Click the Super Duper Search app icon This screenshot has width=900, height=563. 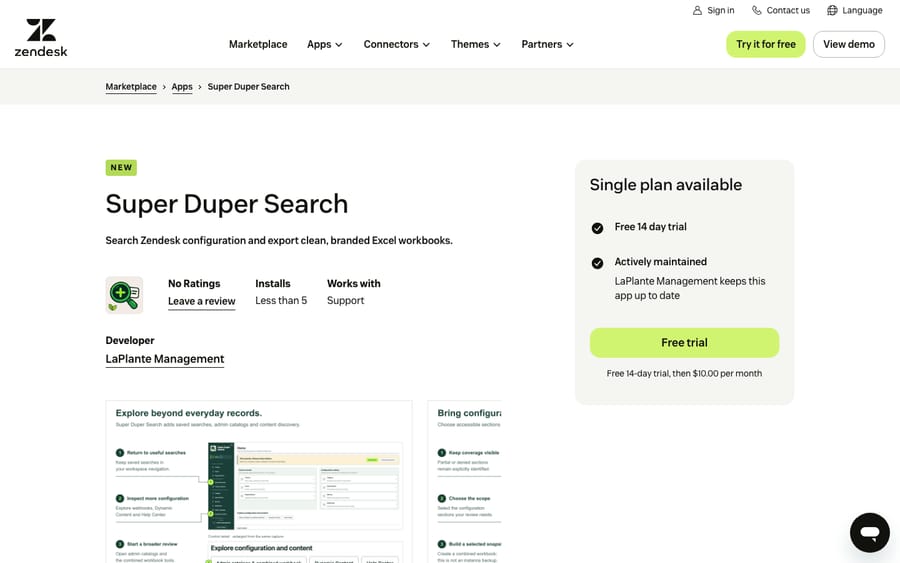(124, 295)
